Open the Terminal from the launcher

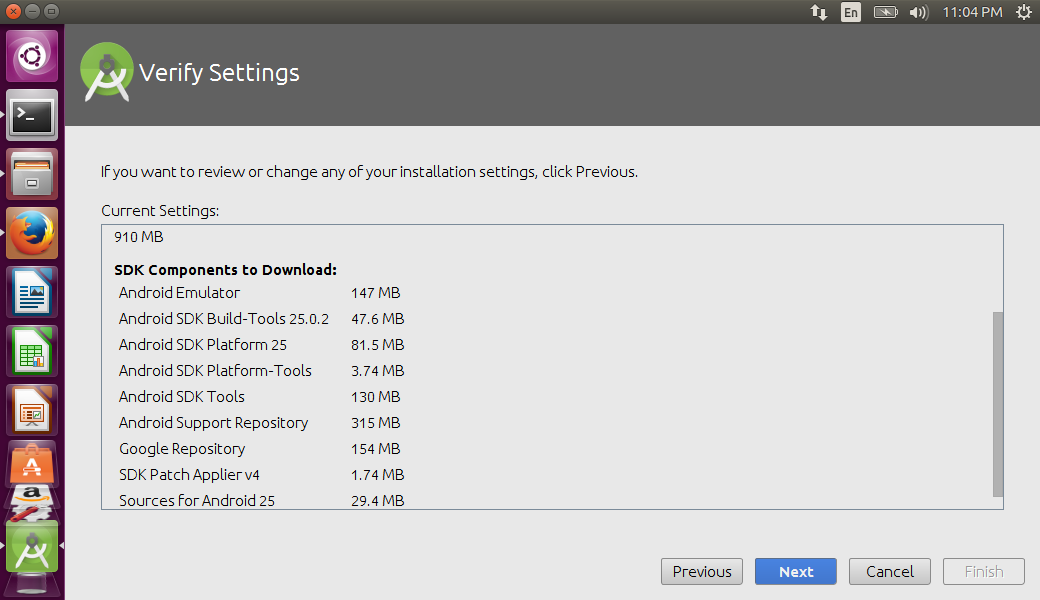pos(32,115)
